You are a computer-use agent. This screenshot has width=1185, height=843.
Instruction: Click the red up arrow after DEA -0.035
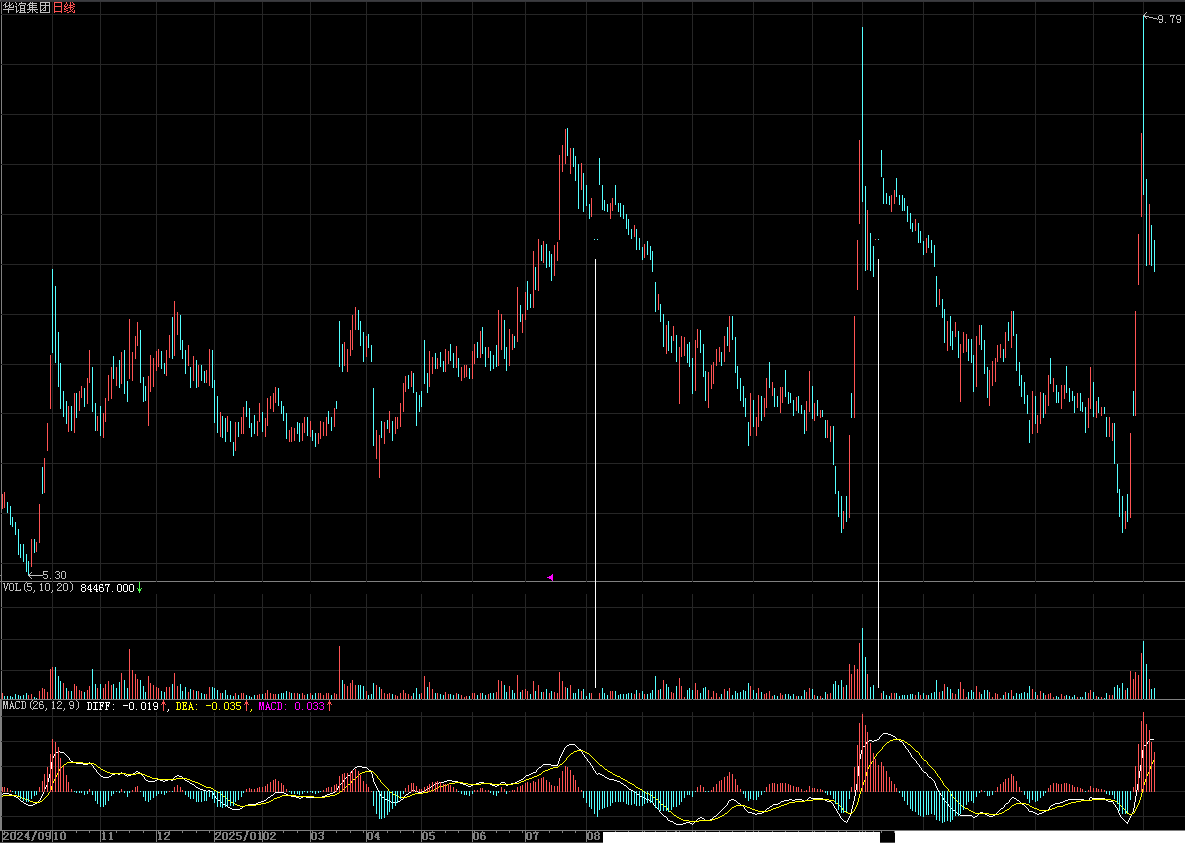click(x=246, y=705)
